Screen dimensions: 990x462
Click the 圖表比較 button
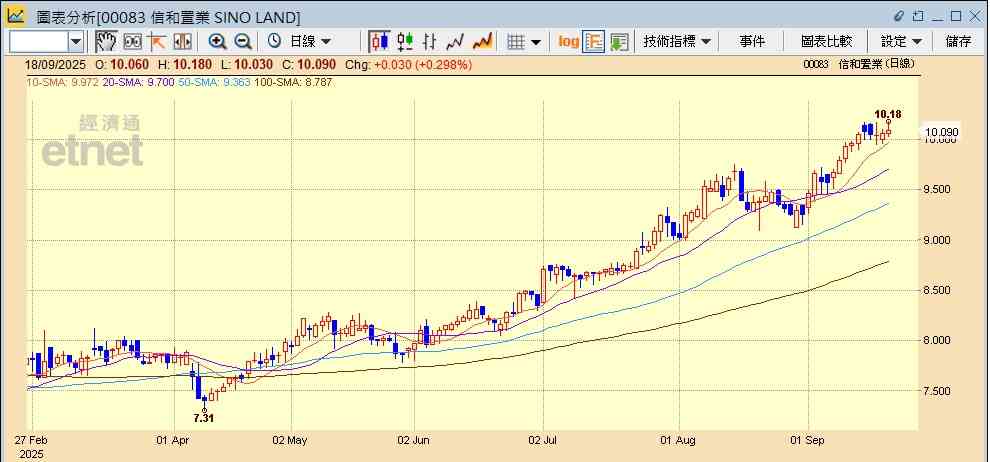tap(826, 42)
